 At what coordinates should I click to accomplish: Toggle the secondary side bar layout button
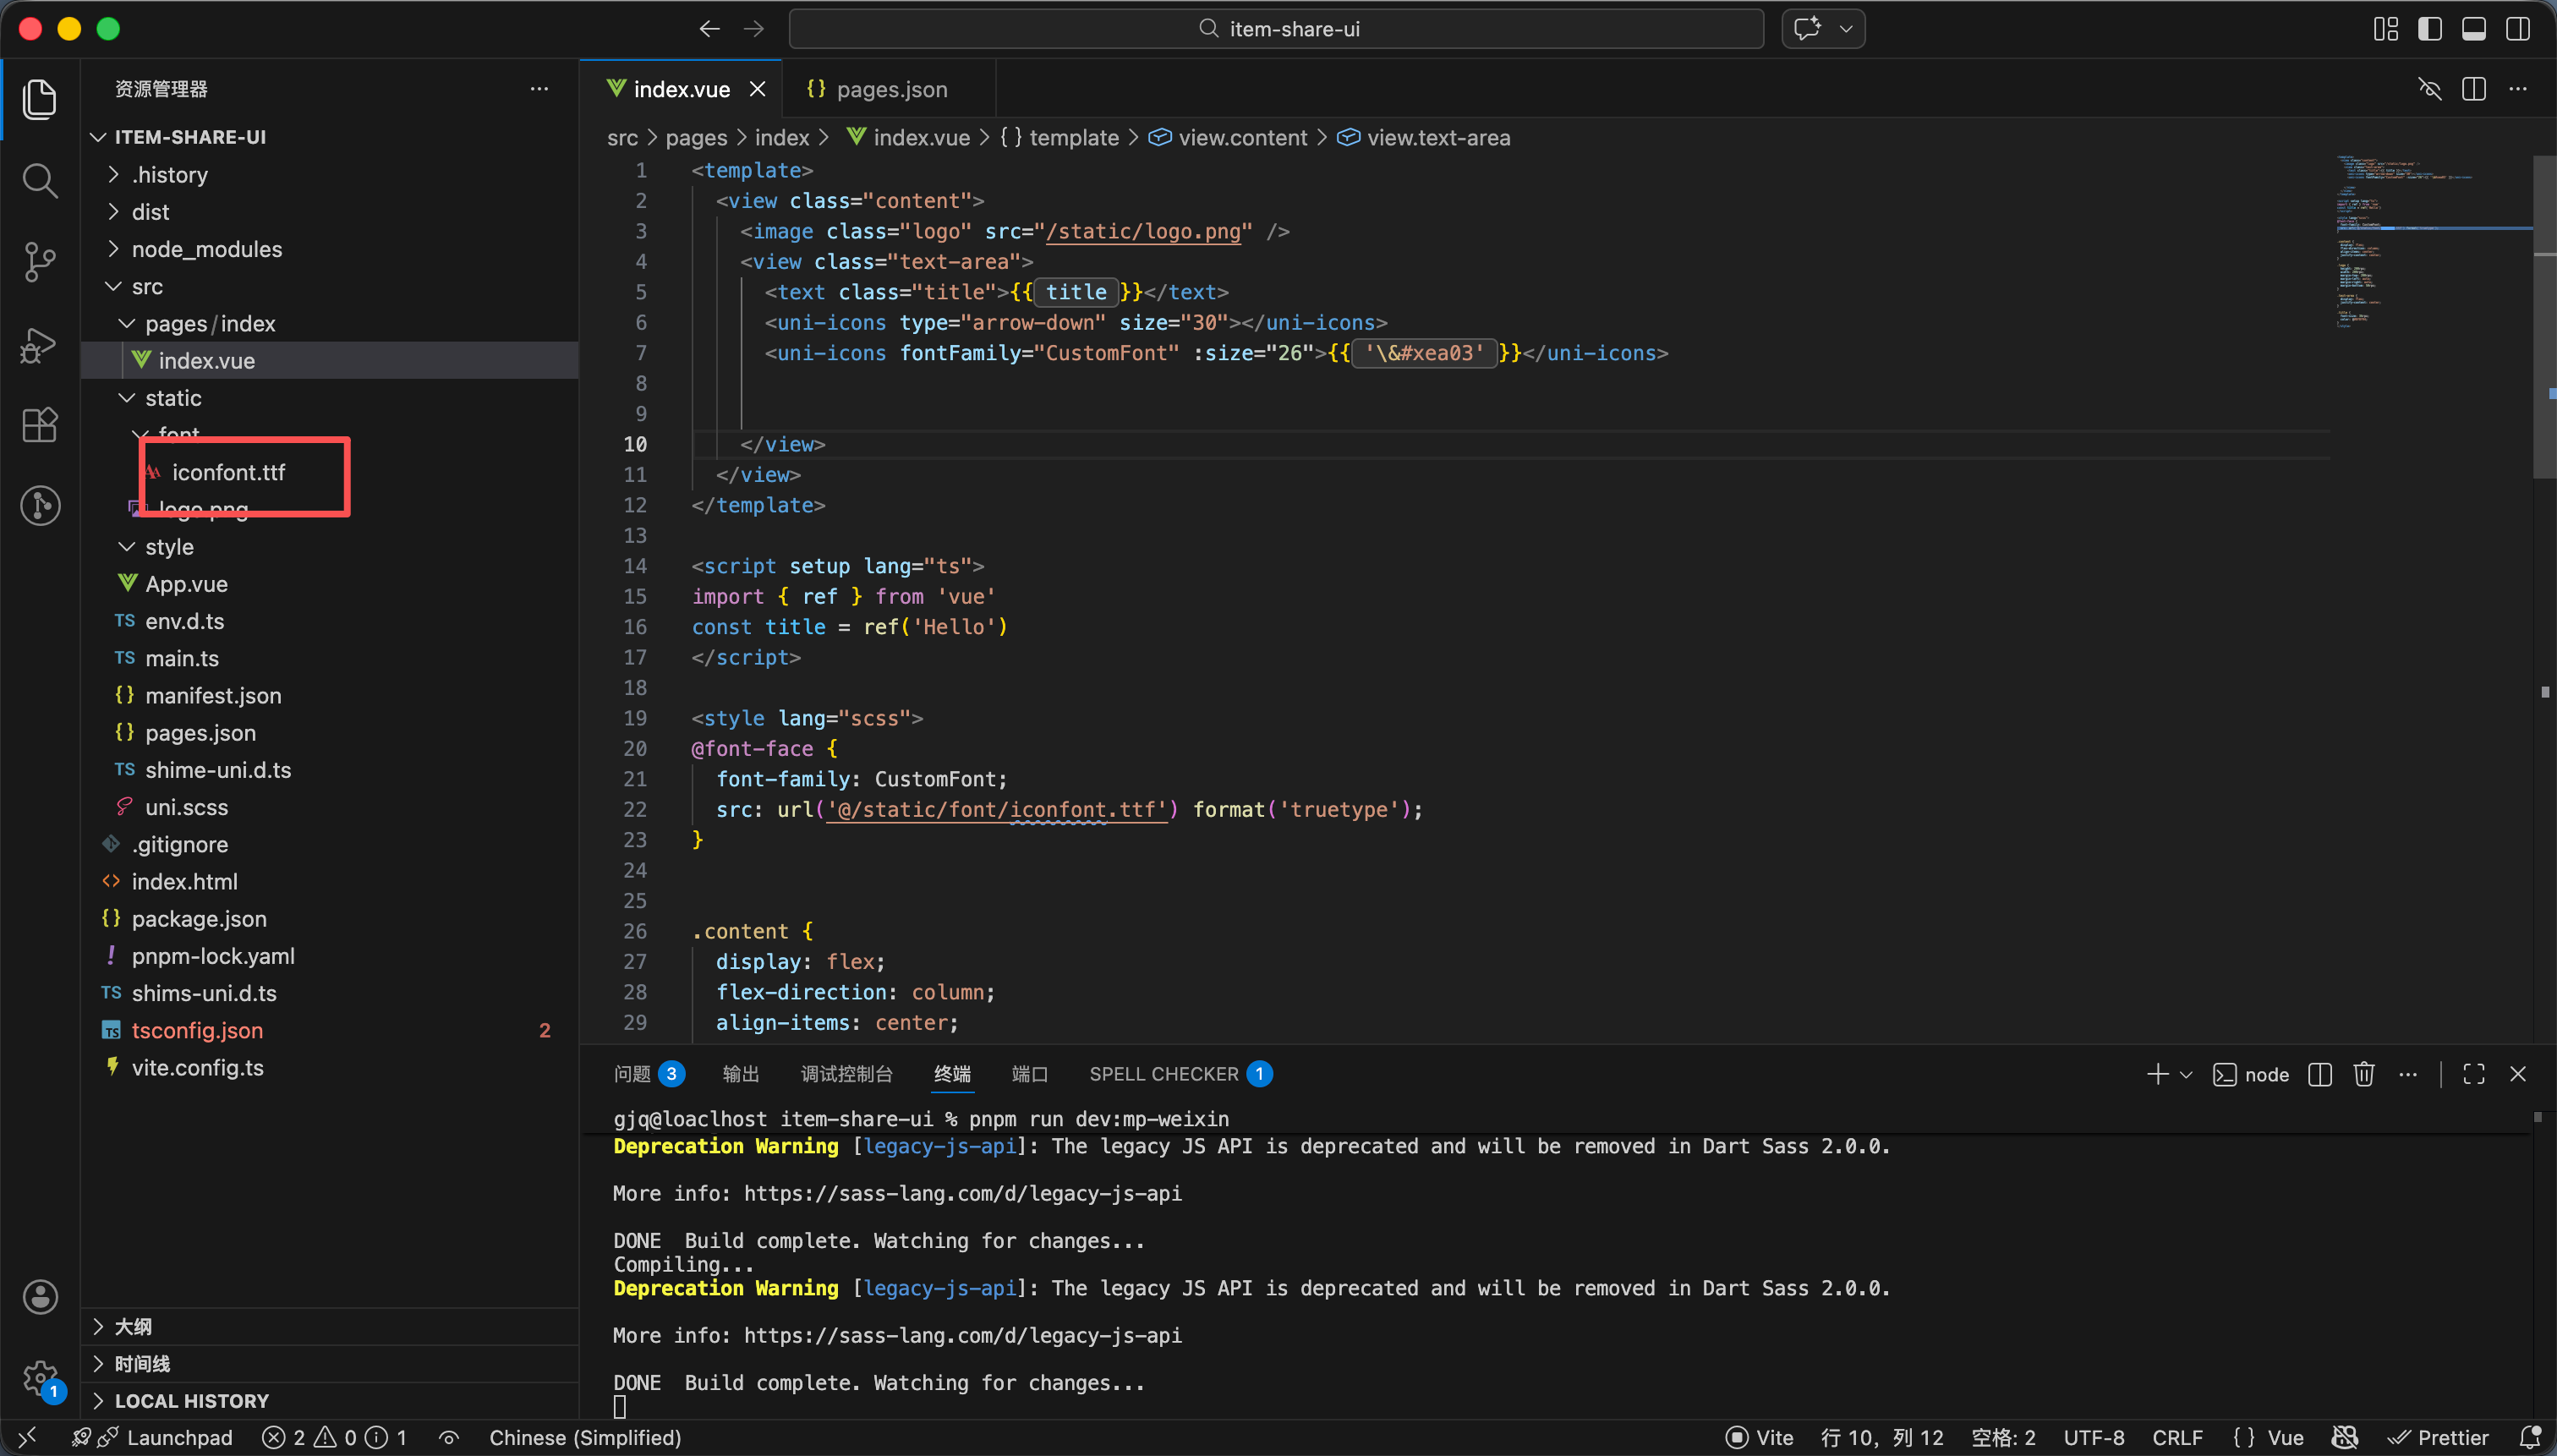pyautogui.click(x=2517, y=29)
